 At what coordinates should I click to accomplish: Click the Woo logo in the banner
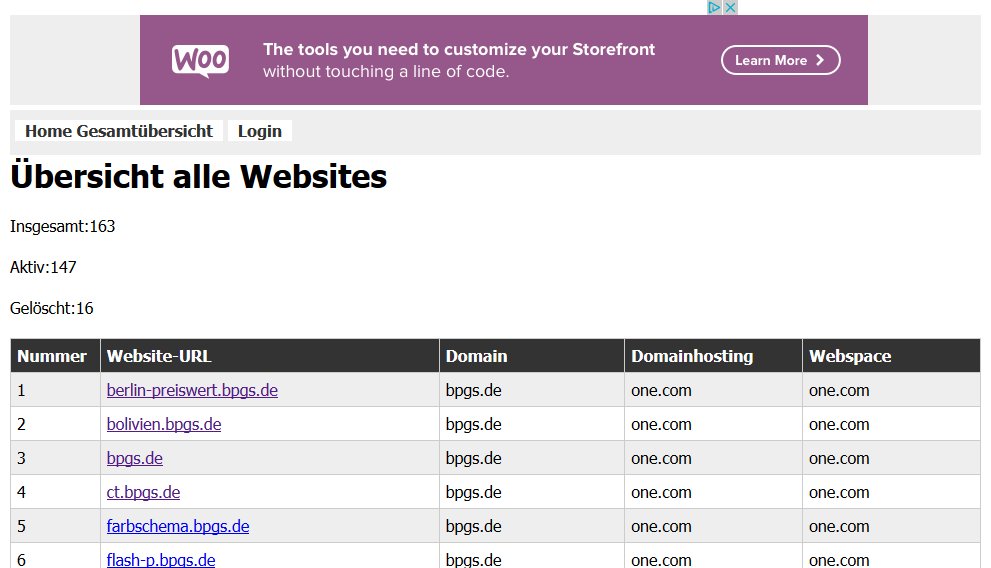pyautogui.click(x=200, y=60)
